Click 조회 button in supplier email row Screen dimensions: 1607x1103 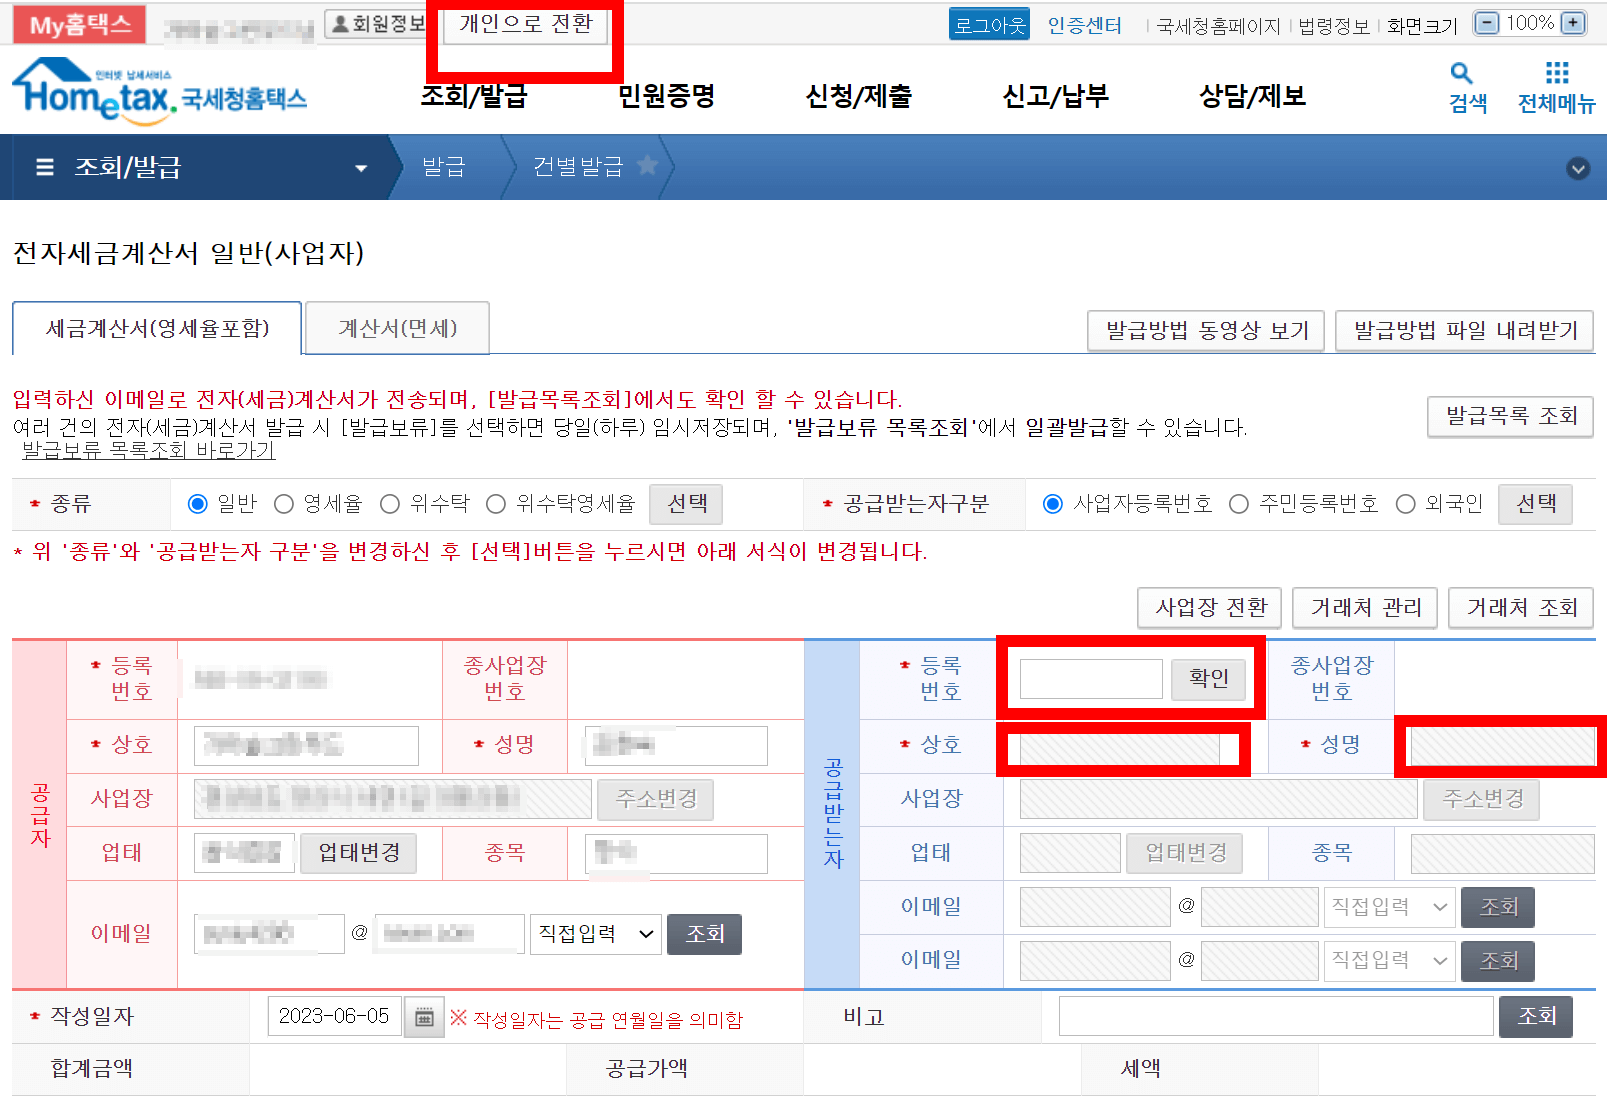pyautogui.click(x=704, y=934)
